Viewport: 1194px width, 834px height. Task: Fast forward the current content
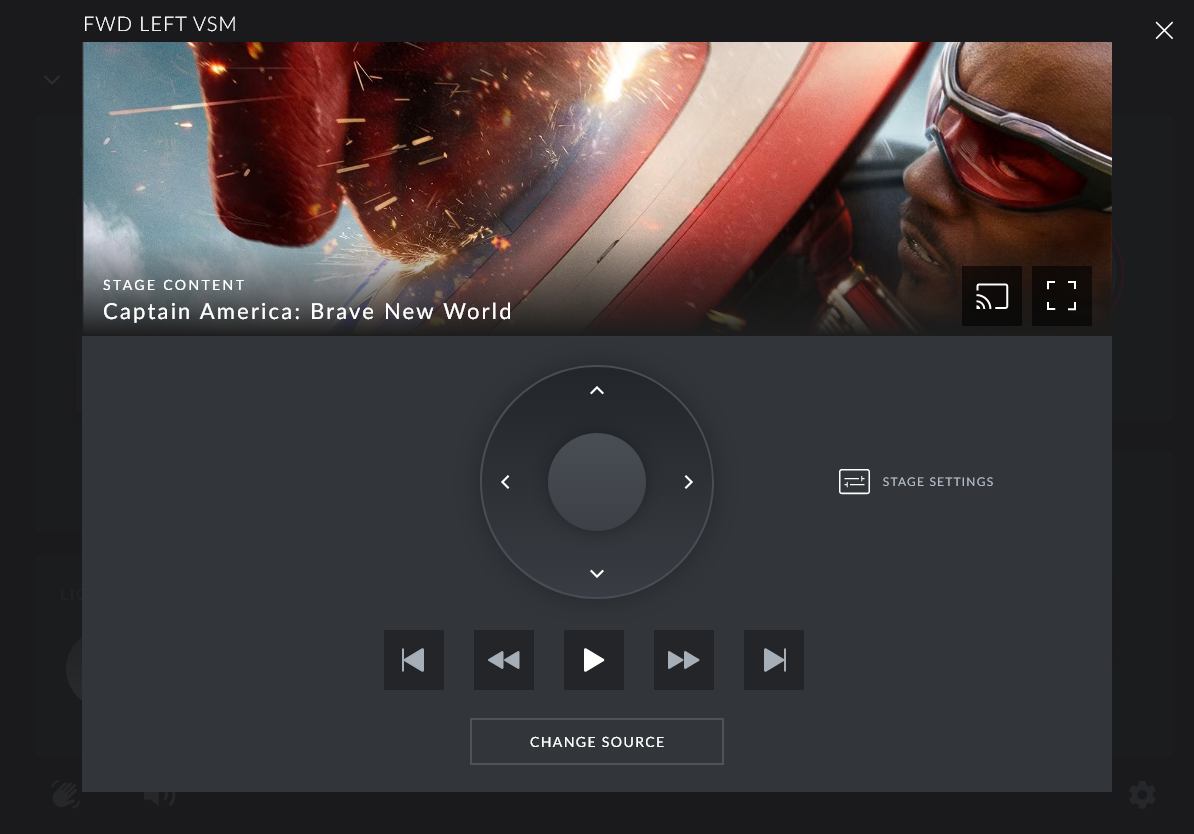click(684, 660)
